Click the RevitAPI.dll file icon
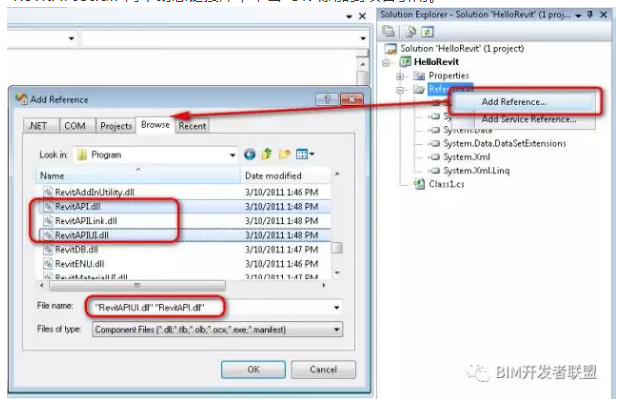The height and width of the screenshot is (401, 624). tap(48, 206)
